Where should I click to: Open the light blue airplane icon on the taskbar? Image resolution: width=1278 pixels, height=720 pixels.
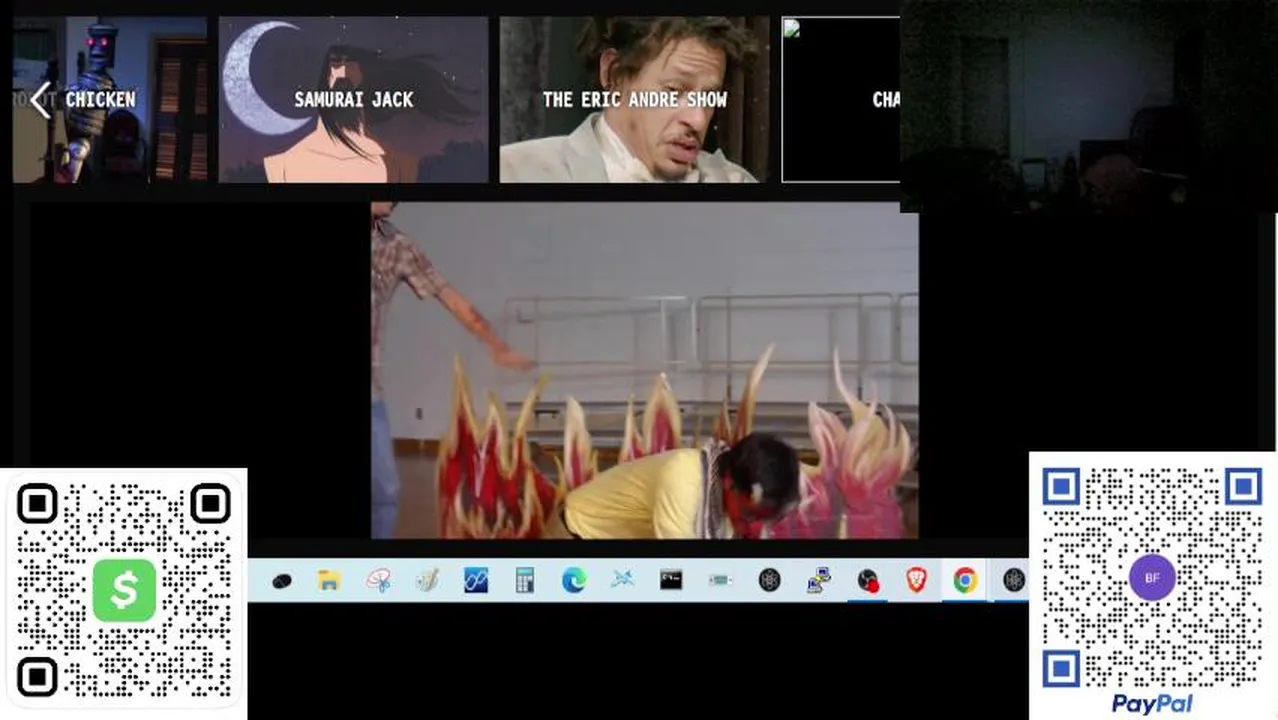(x=622, y=580)
